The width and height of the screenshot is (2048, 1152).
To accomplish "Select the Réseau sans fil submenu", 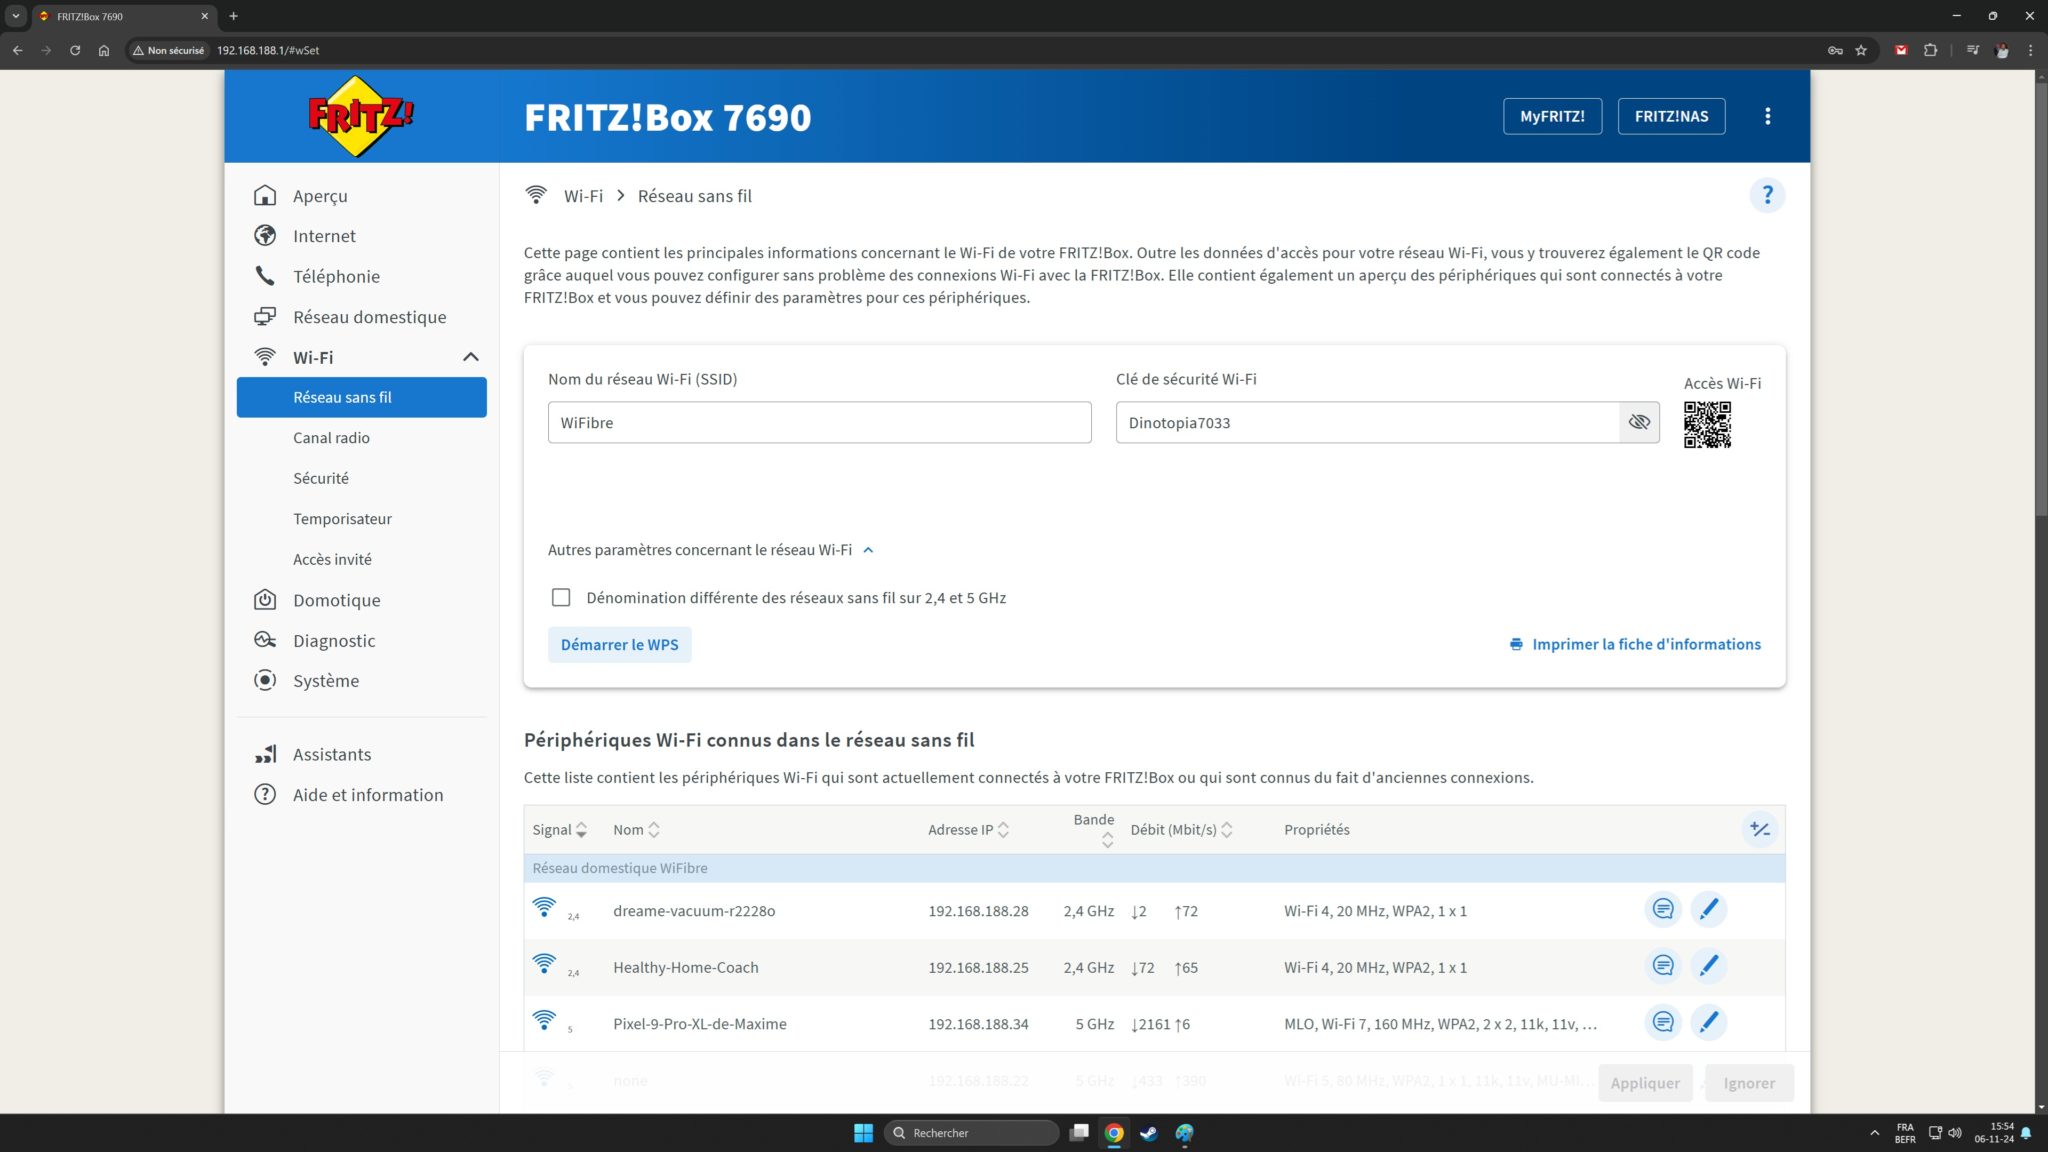I will [361, 397].
